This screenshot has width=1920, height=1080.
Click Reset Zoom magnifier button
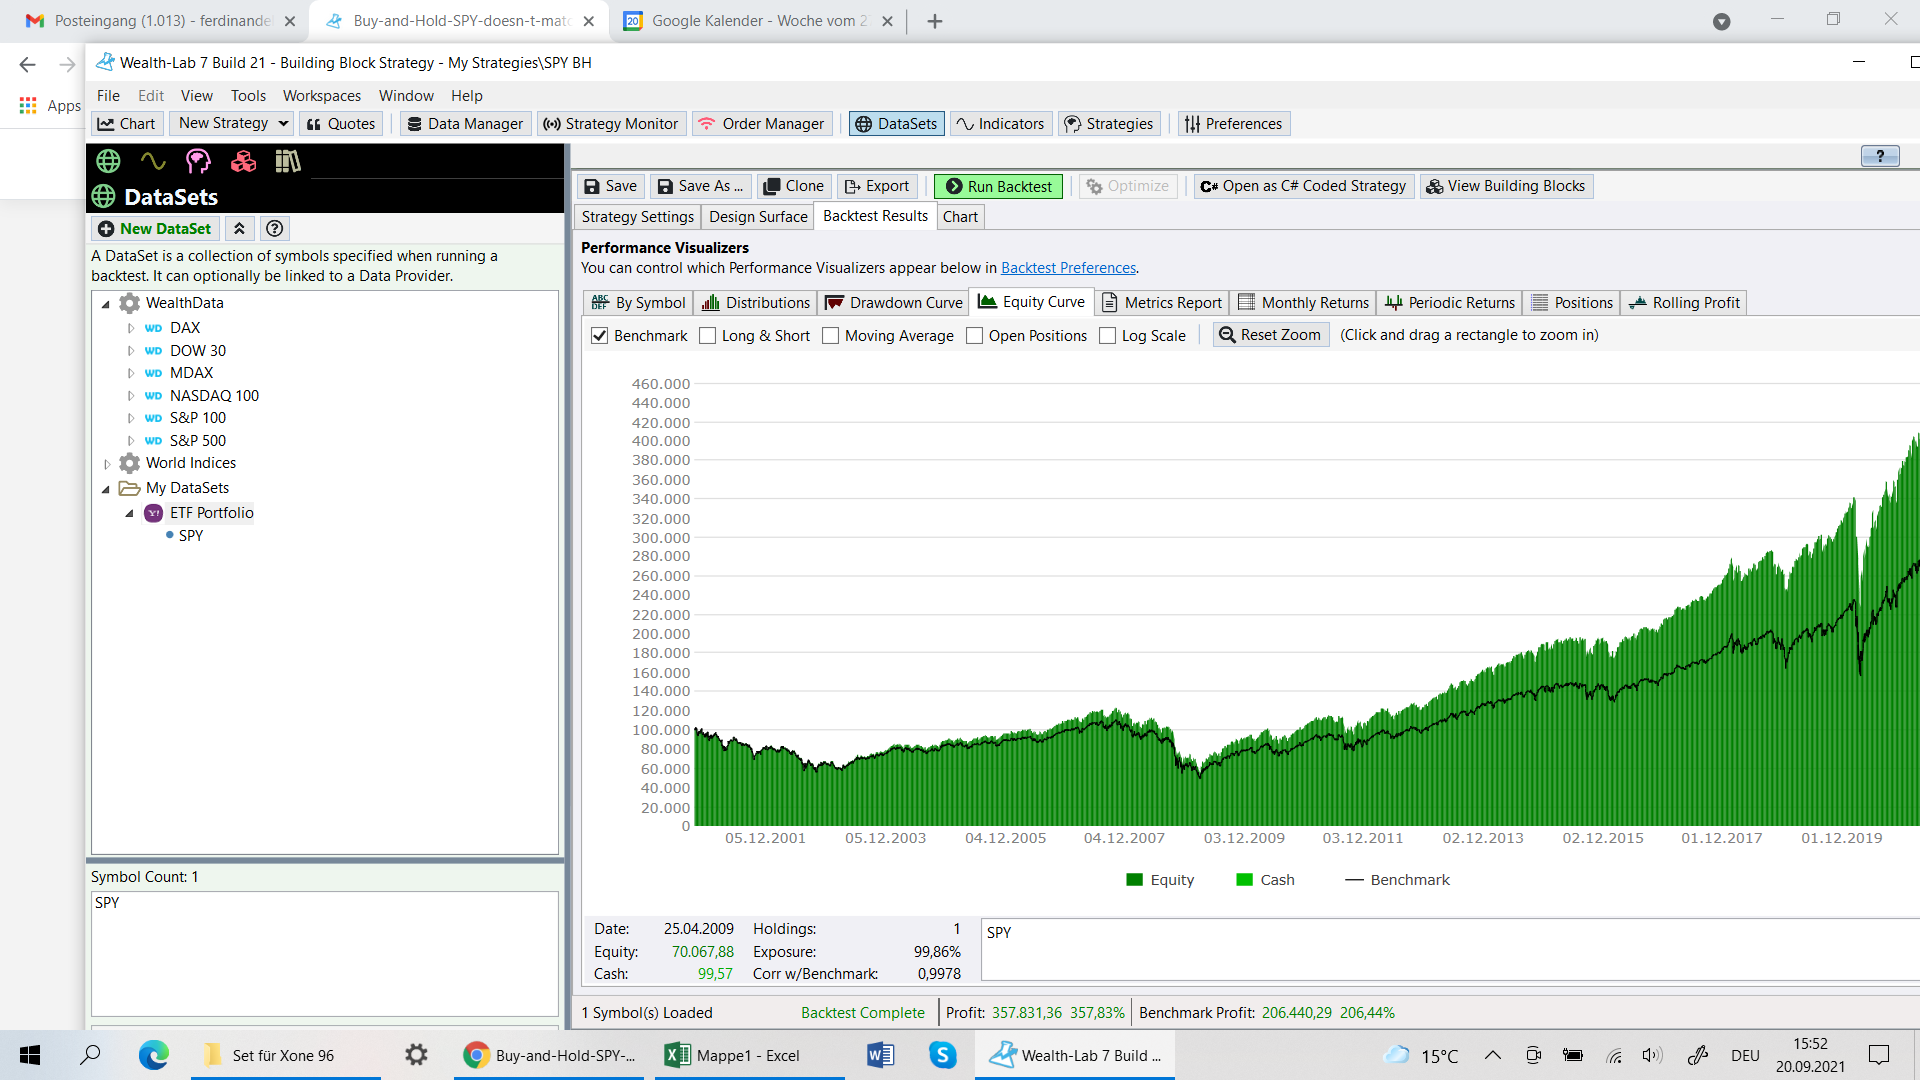tap(1270, 335)
